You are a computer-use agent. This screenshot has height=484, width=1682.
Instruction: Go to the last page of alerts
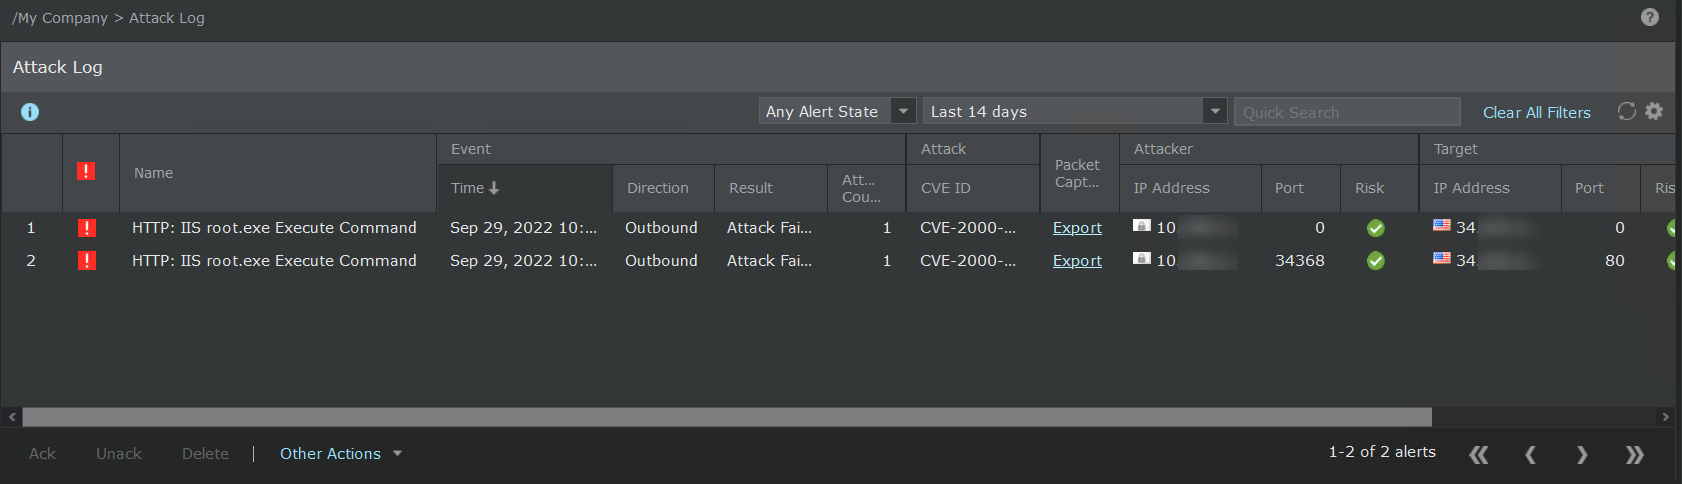pyautogui.click(x=1635, y=455)
